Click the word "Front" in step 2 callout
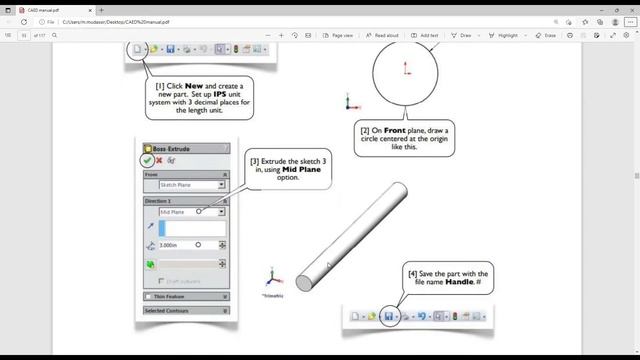640x360 pixels. point(395,131)
